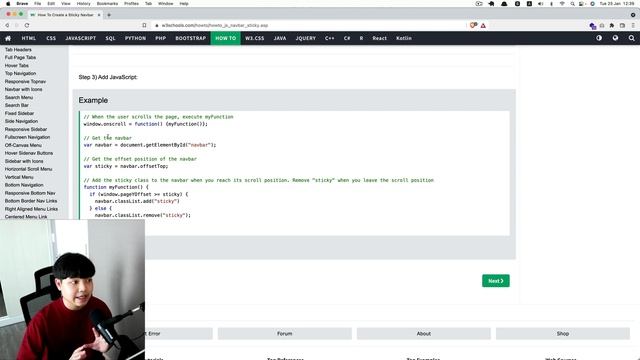The image size is (640, 360).
Task: Click the Forum button
Action: (x=284, y=333)
